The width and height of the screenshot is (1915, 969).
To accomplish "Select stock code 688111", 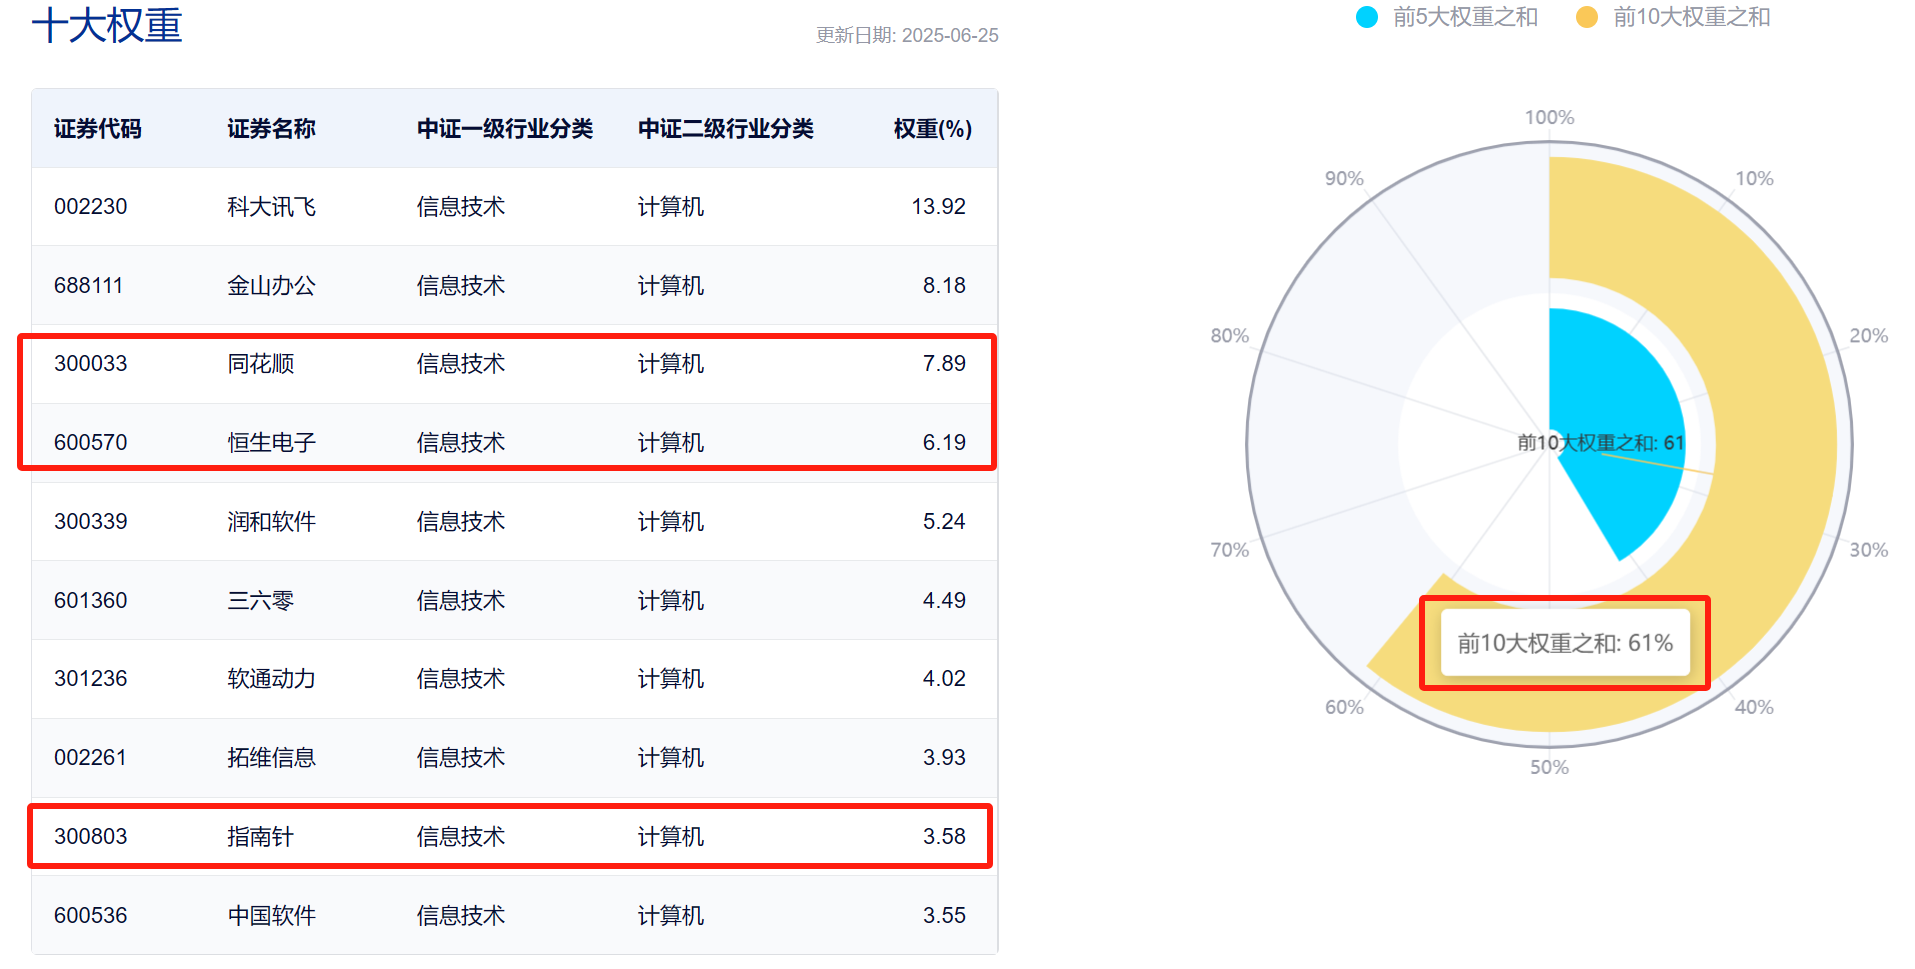I will coord(89,286).
